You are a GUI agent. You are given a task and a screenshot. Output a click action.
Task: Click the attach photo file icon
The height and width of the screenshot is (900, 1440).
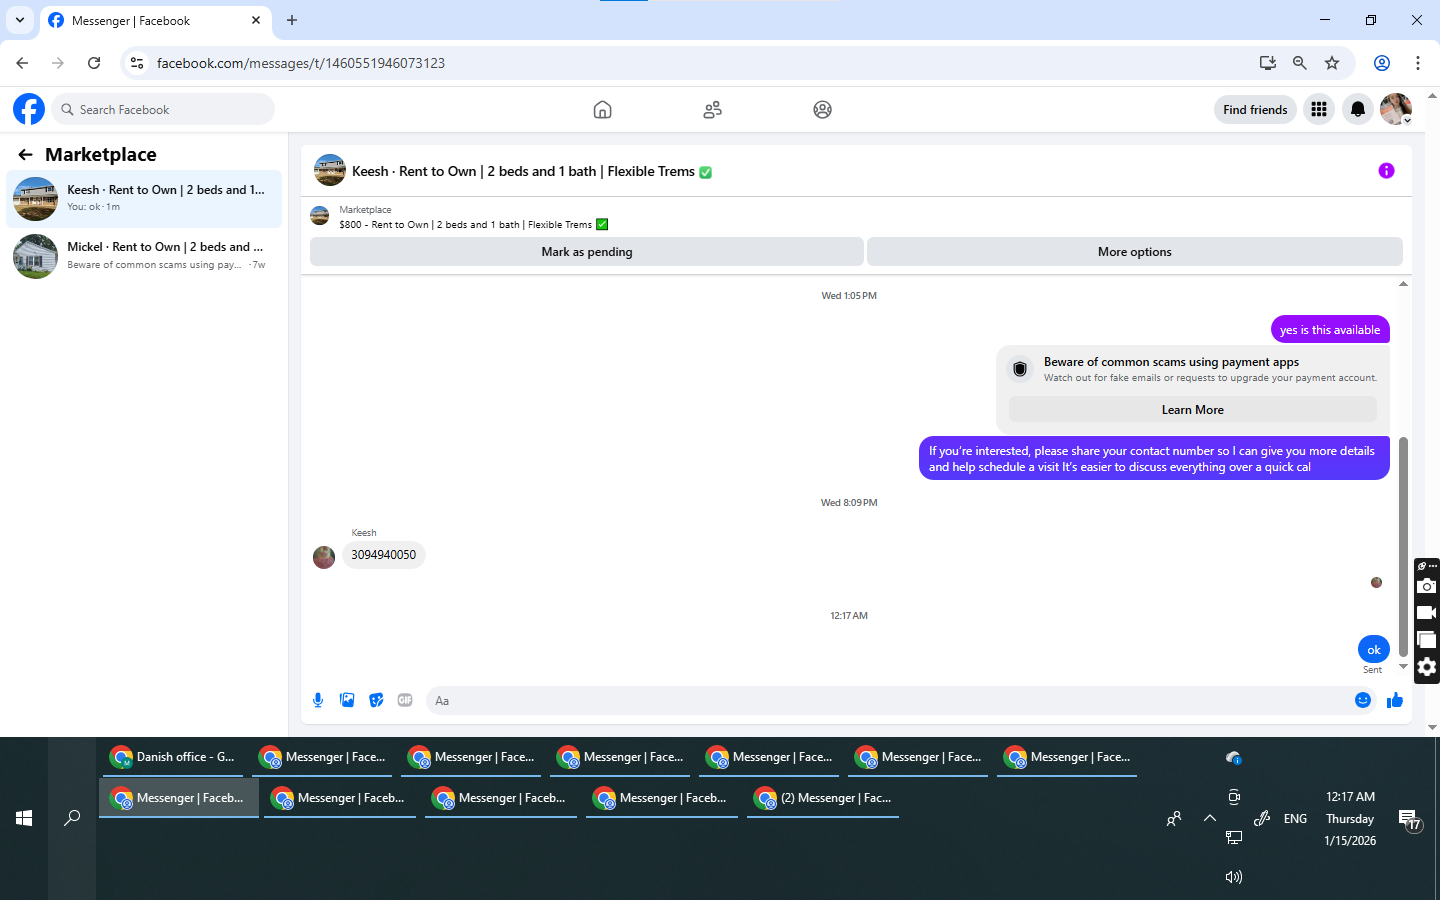coord(347,700)
